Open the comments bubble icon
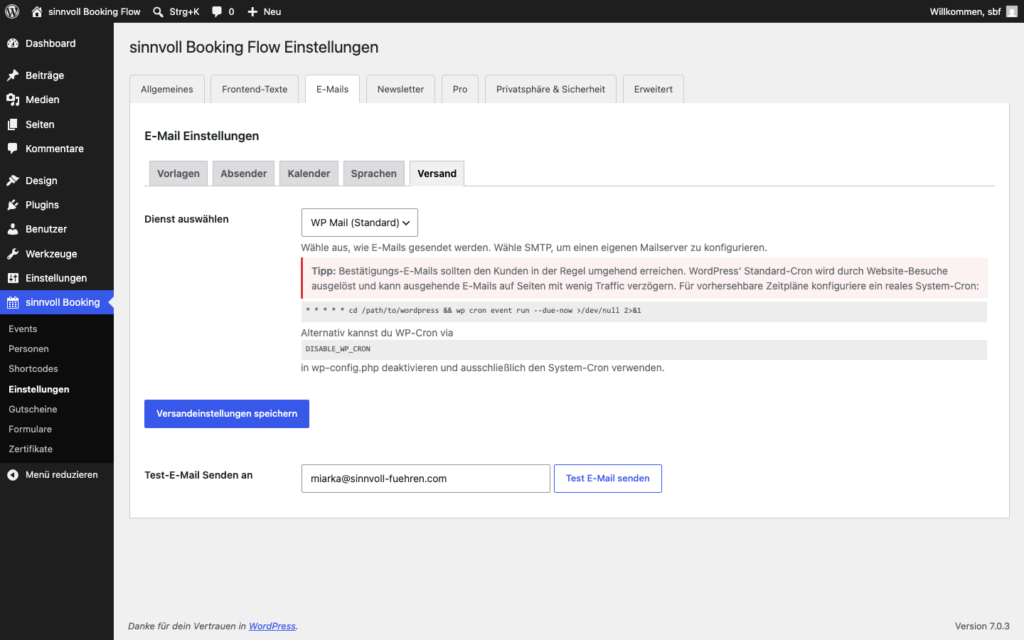This screenshot has height=640, width=1024. coord(217,12)
